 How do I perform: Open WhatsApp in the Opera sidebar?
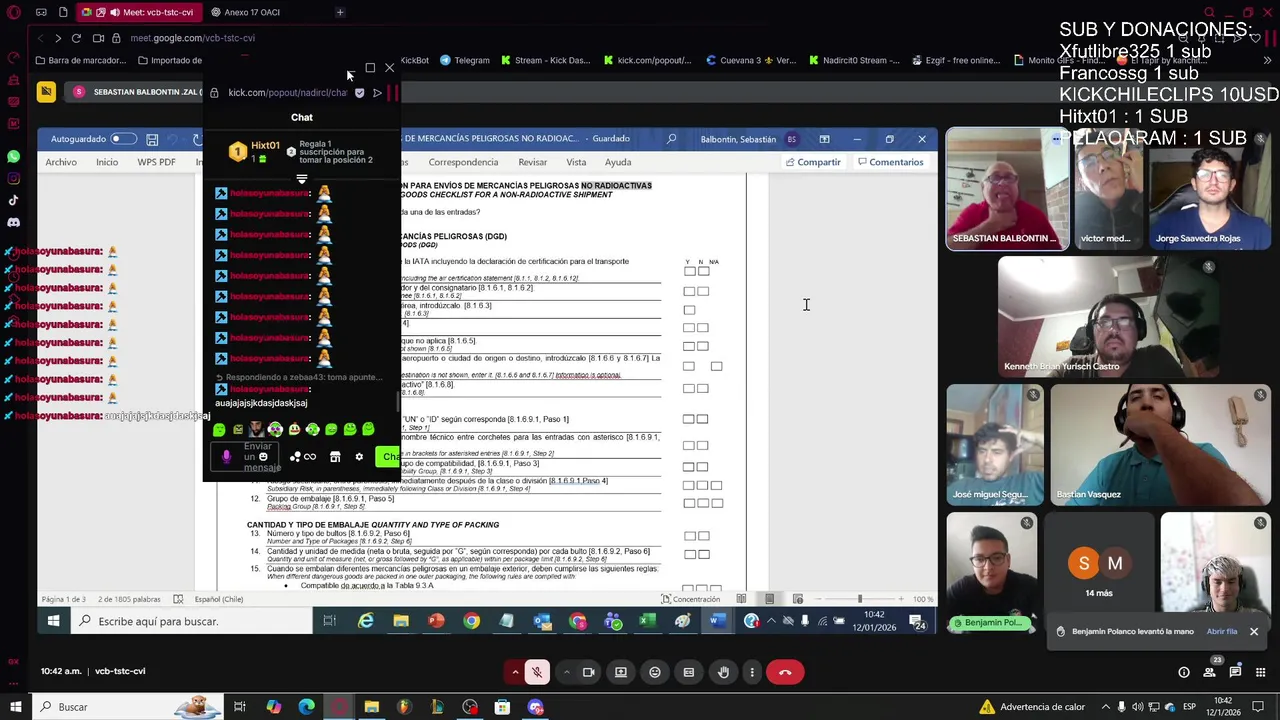coord(13,157)
